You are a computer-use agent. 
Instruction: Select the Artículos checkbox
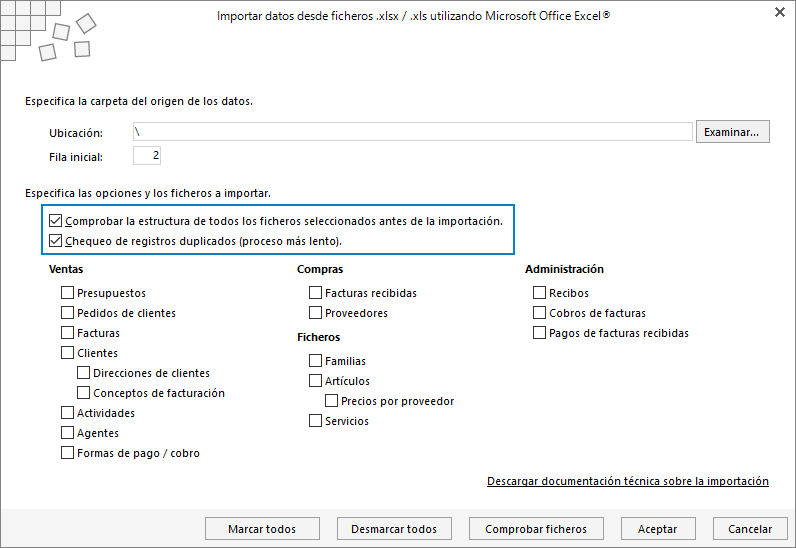pos(315,380)
